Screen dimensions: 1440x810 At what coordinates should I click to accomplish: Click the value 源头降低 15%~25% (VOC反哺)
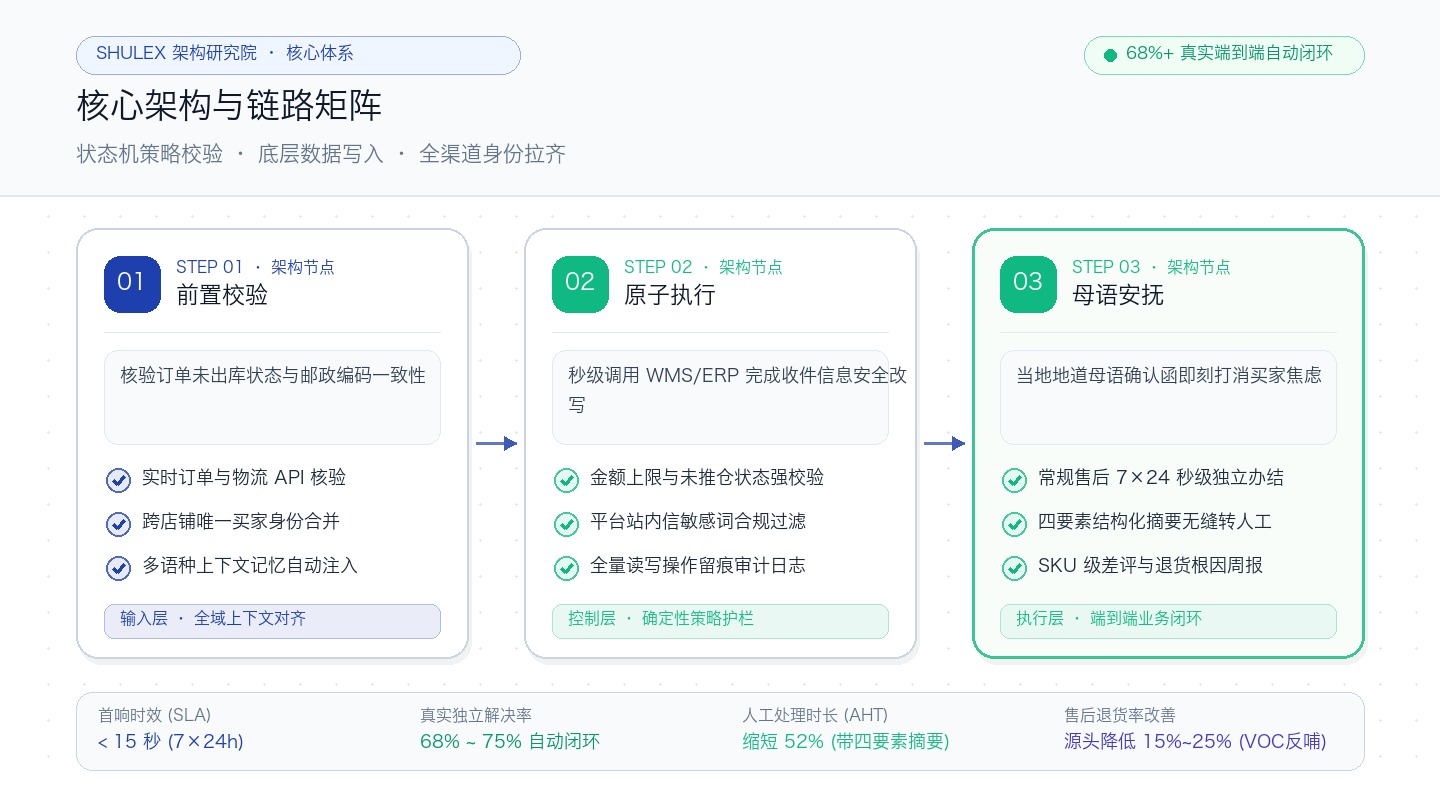[x=1195, y=742]
